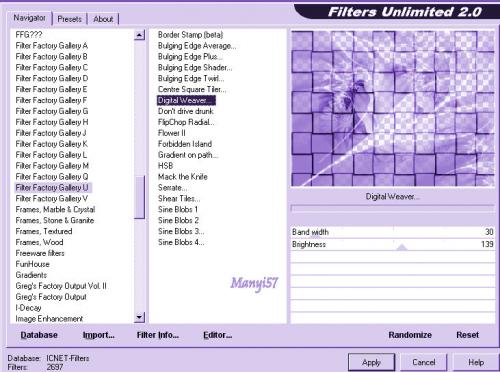Open the filter Editor
Viewport: 500px width, 372px height.
click(x=218, y=335)
